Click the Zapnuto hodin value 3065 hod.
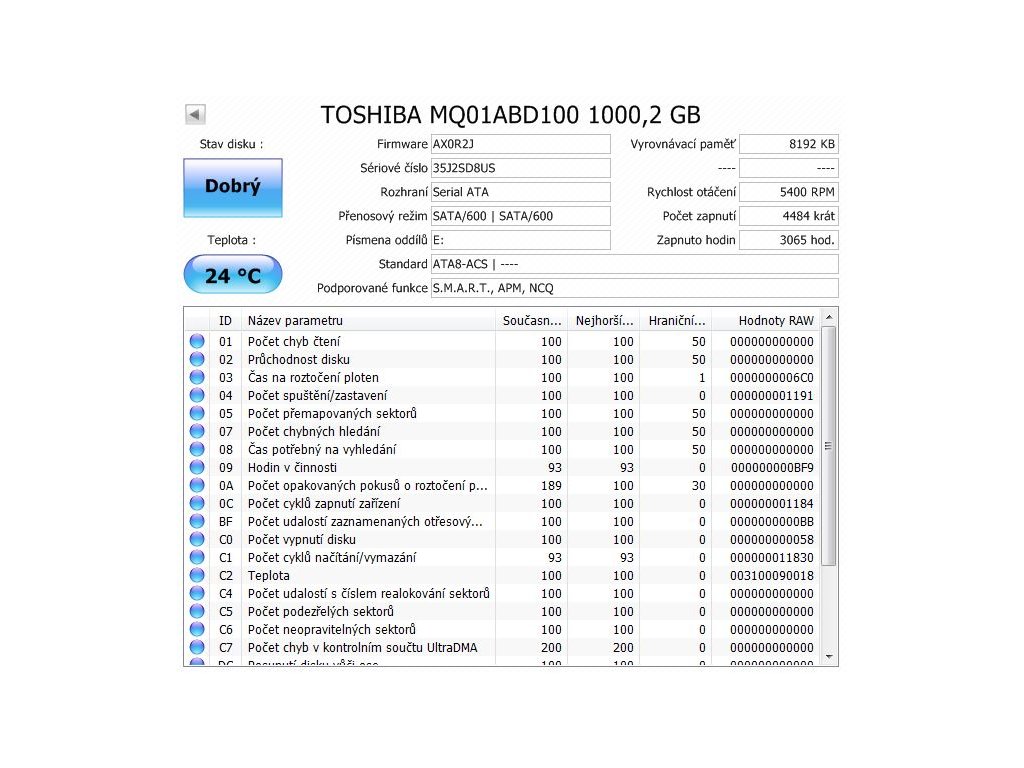1024x768 pixels. 789,240
